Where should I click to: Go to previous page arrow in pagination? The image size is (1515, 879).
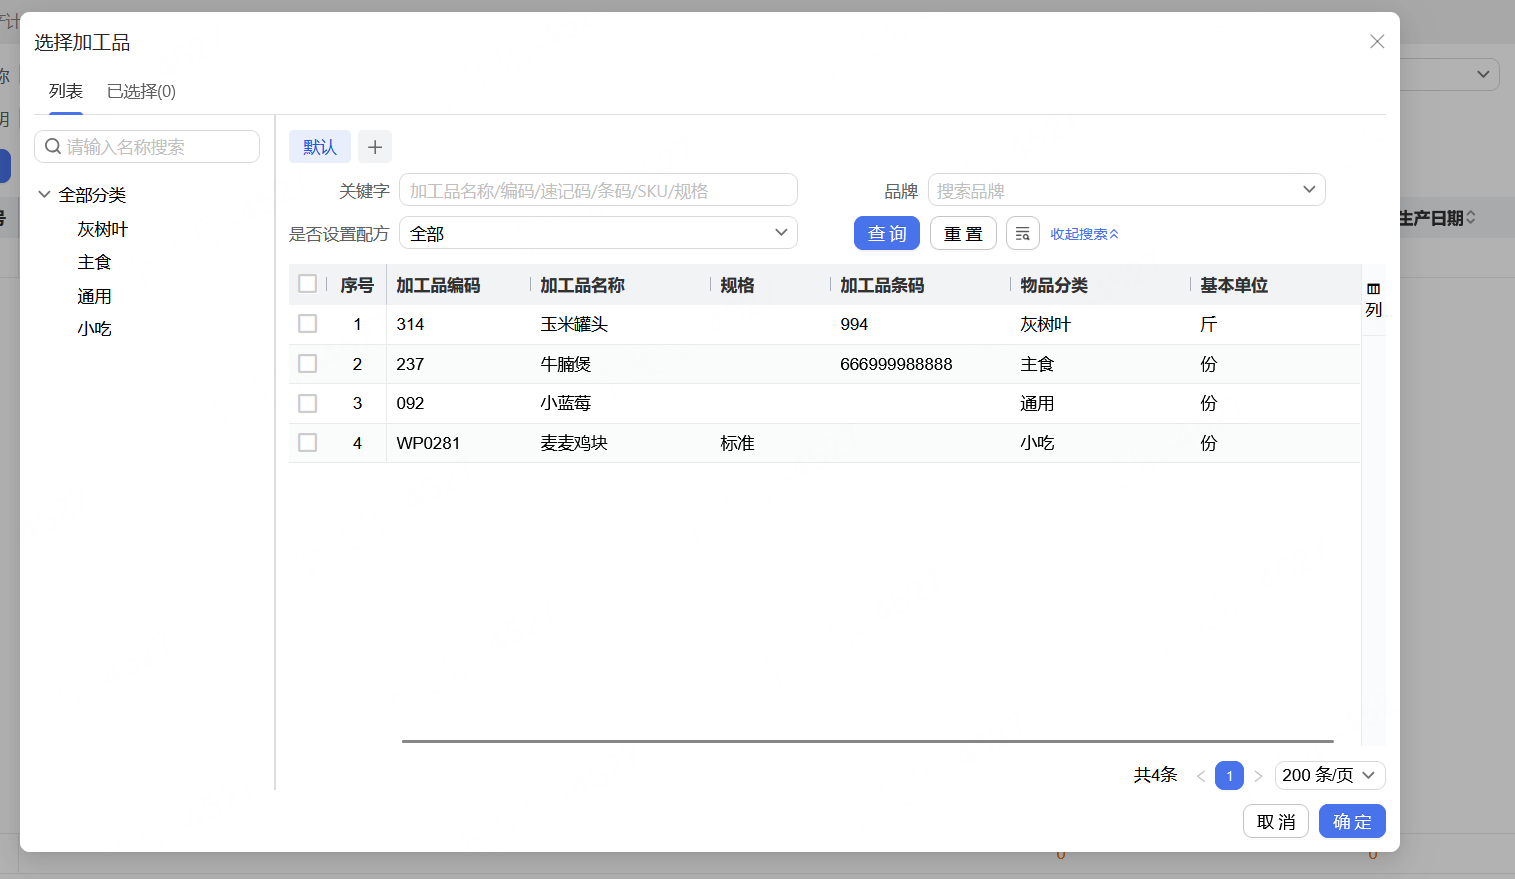pos(1200,776)
